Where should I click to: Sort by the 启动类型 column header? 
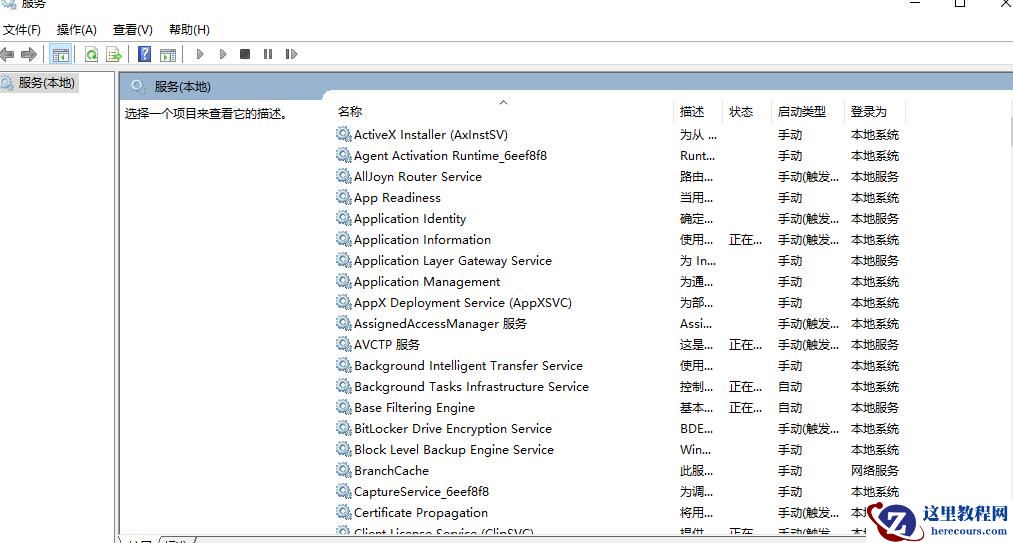(802, 112)
